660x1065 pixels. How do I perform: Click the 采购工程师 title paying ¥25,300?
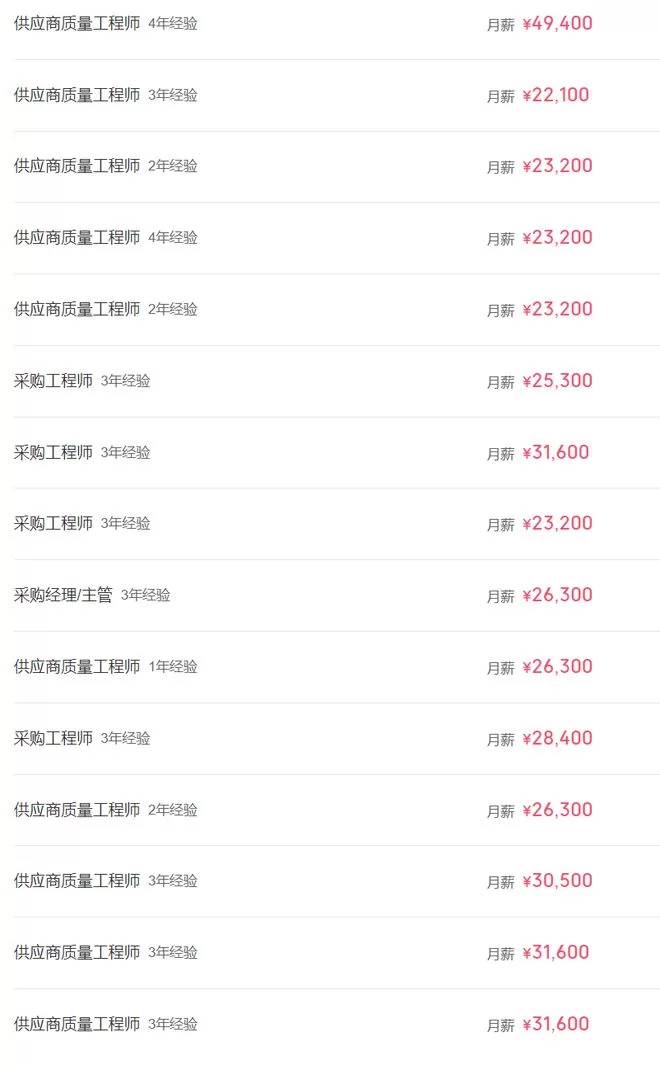[x=53, y=381]
